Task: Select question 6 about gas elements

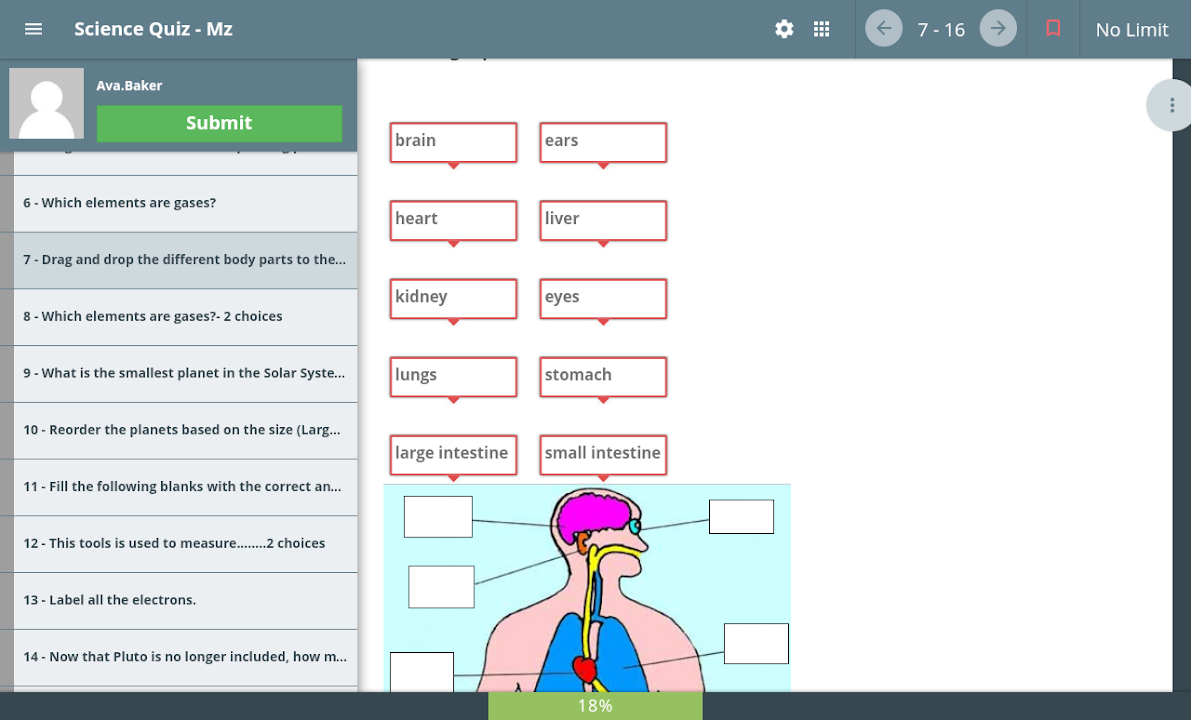Action: coord(185,203)
